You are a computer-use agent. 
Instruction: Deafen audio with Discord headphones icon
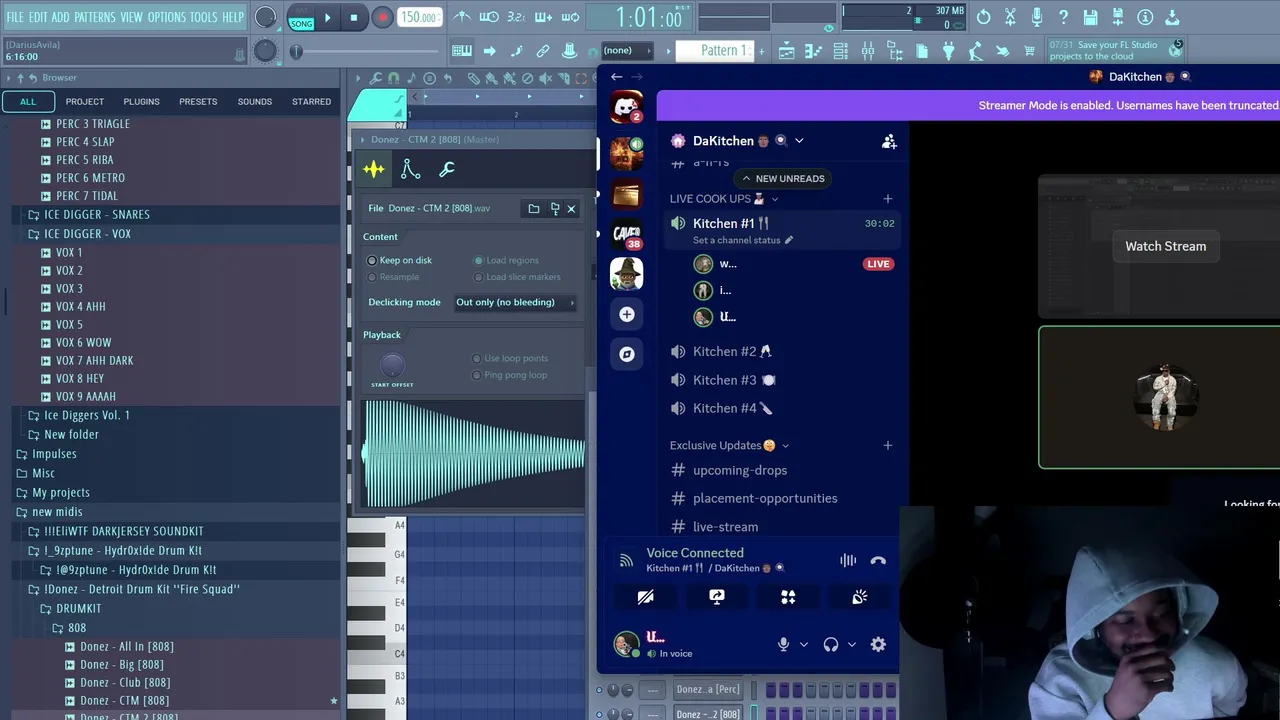point(831,645)
